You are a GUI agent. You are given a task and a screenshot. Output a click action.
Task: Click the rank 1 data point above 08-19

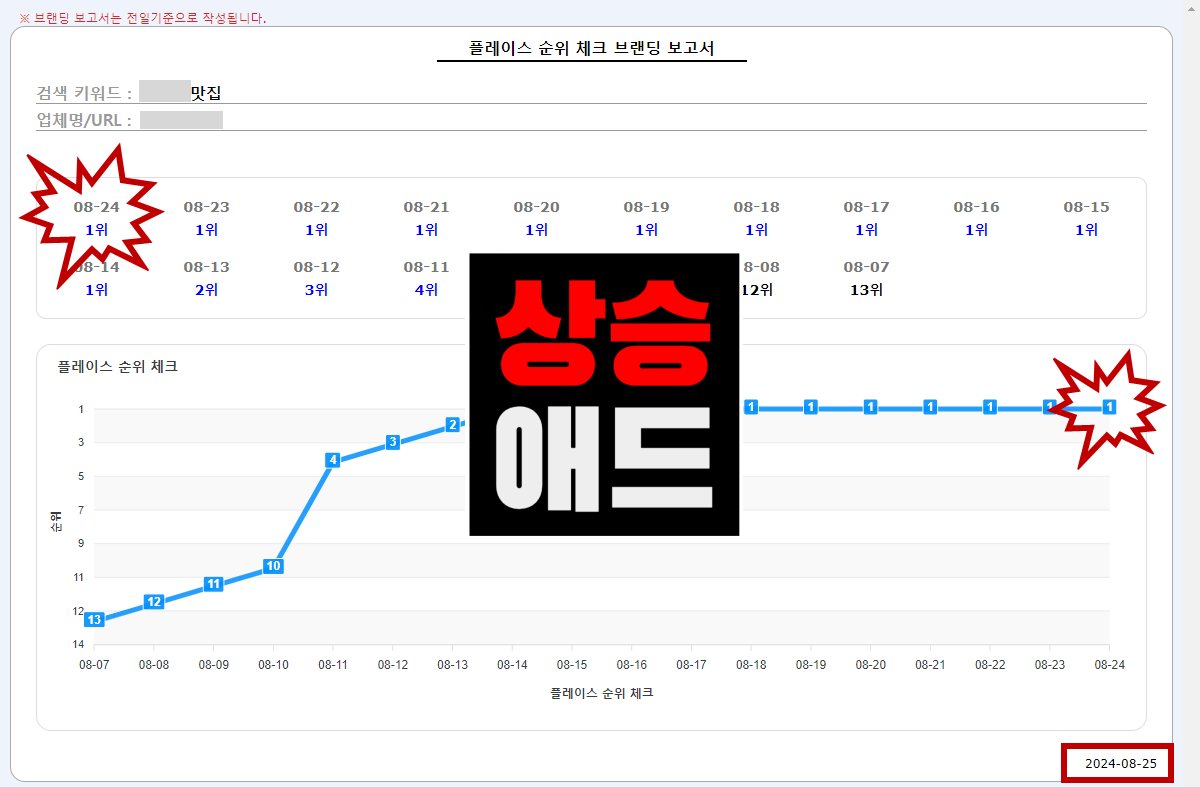tap(810, 407)
